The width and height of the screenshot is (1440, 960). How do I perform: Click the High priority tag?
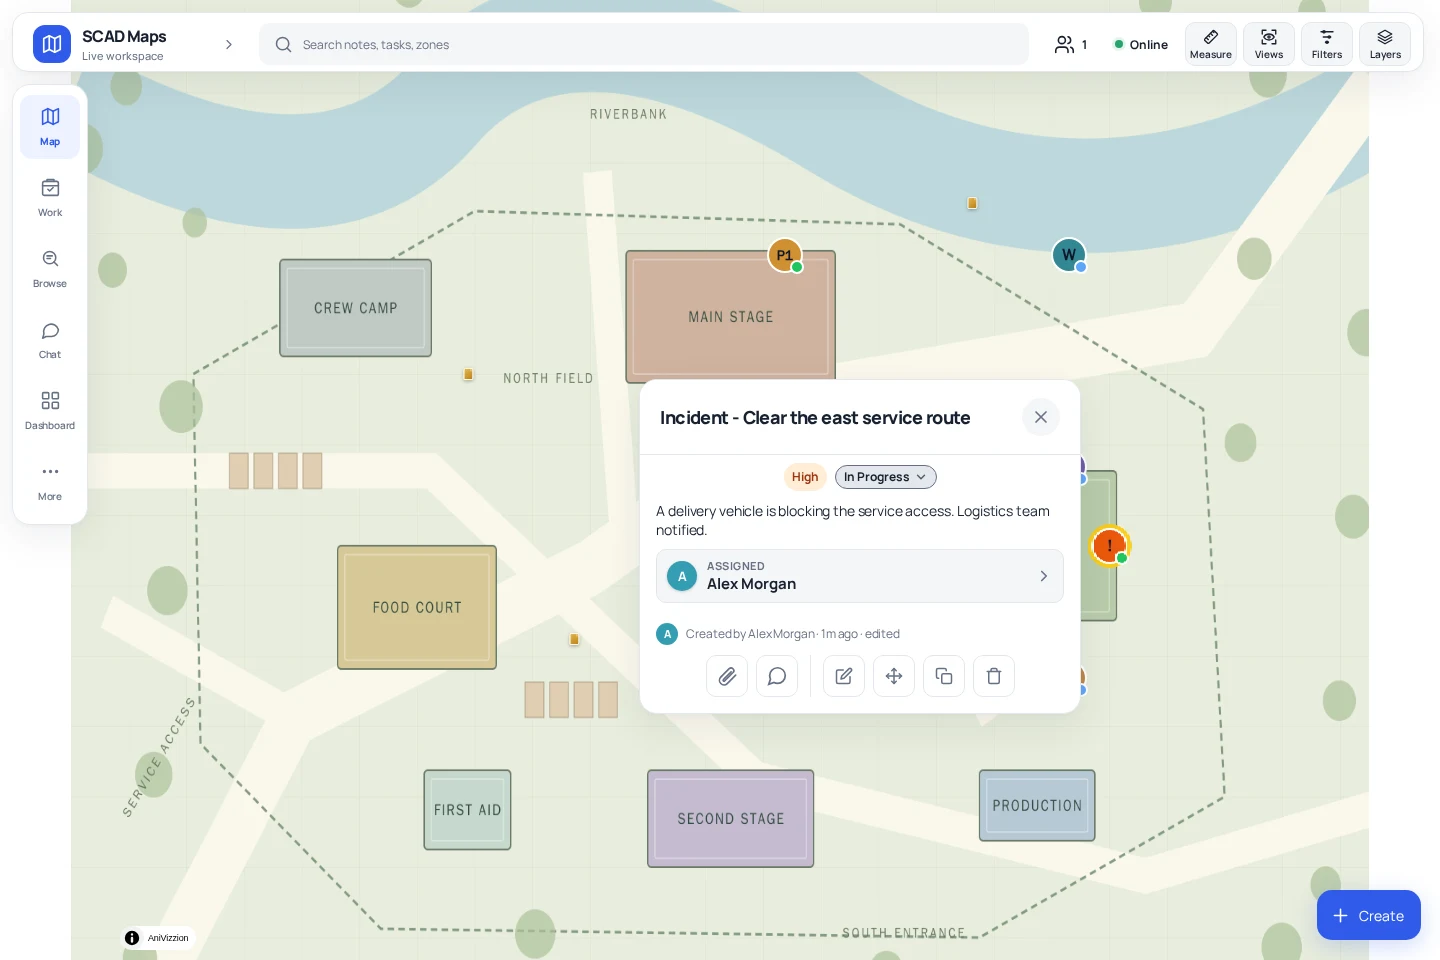[x=805, y=477]
